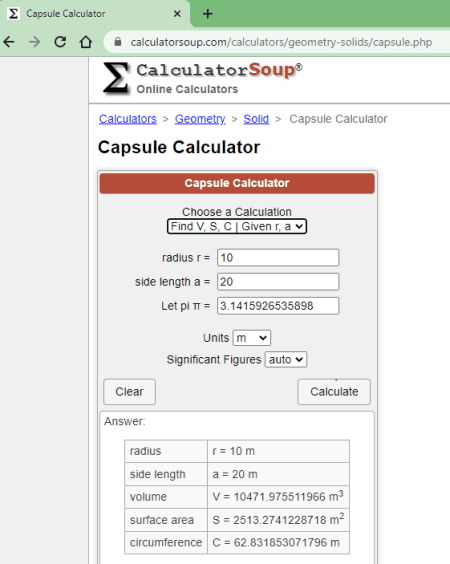The width and height of the screenshot is (450, 564).
Task: Open the Choose a Calculation dropdown
Action: point(237,226)
